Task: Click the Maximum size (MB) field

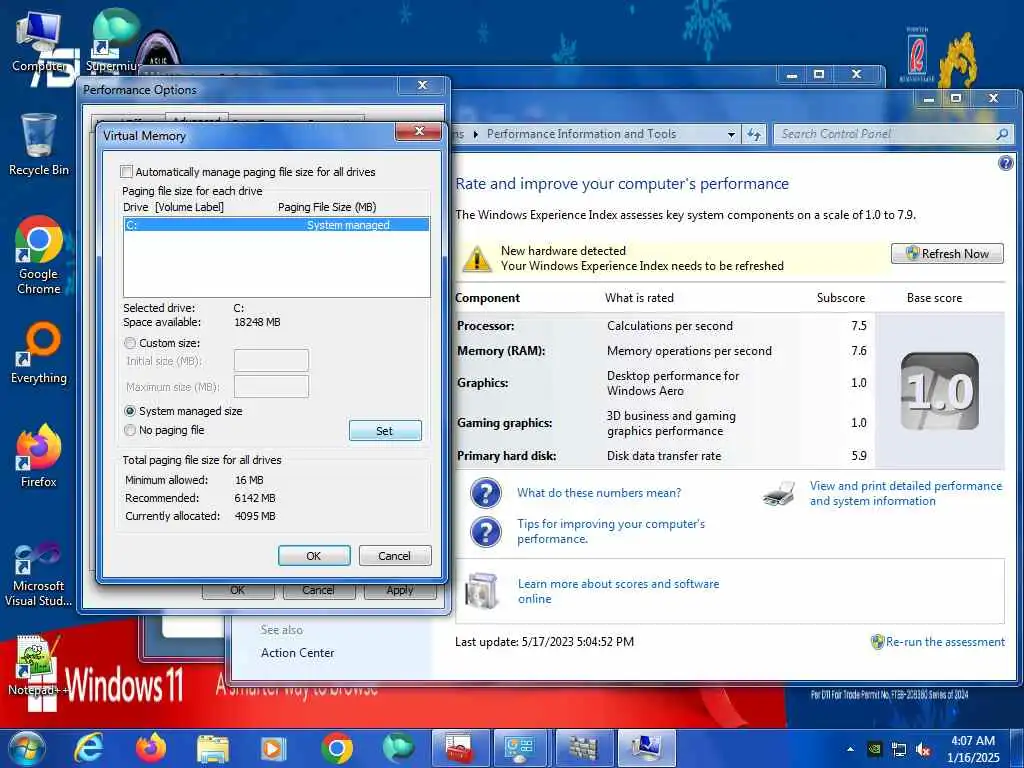Action: [271, 387]
